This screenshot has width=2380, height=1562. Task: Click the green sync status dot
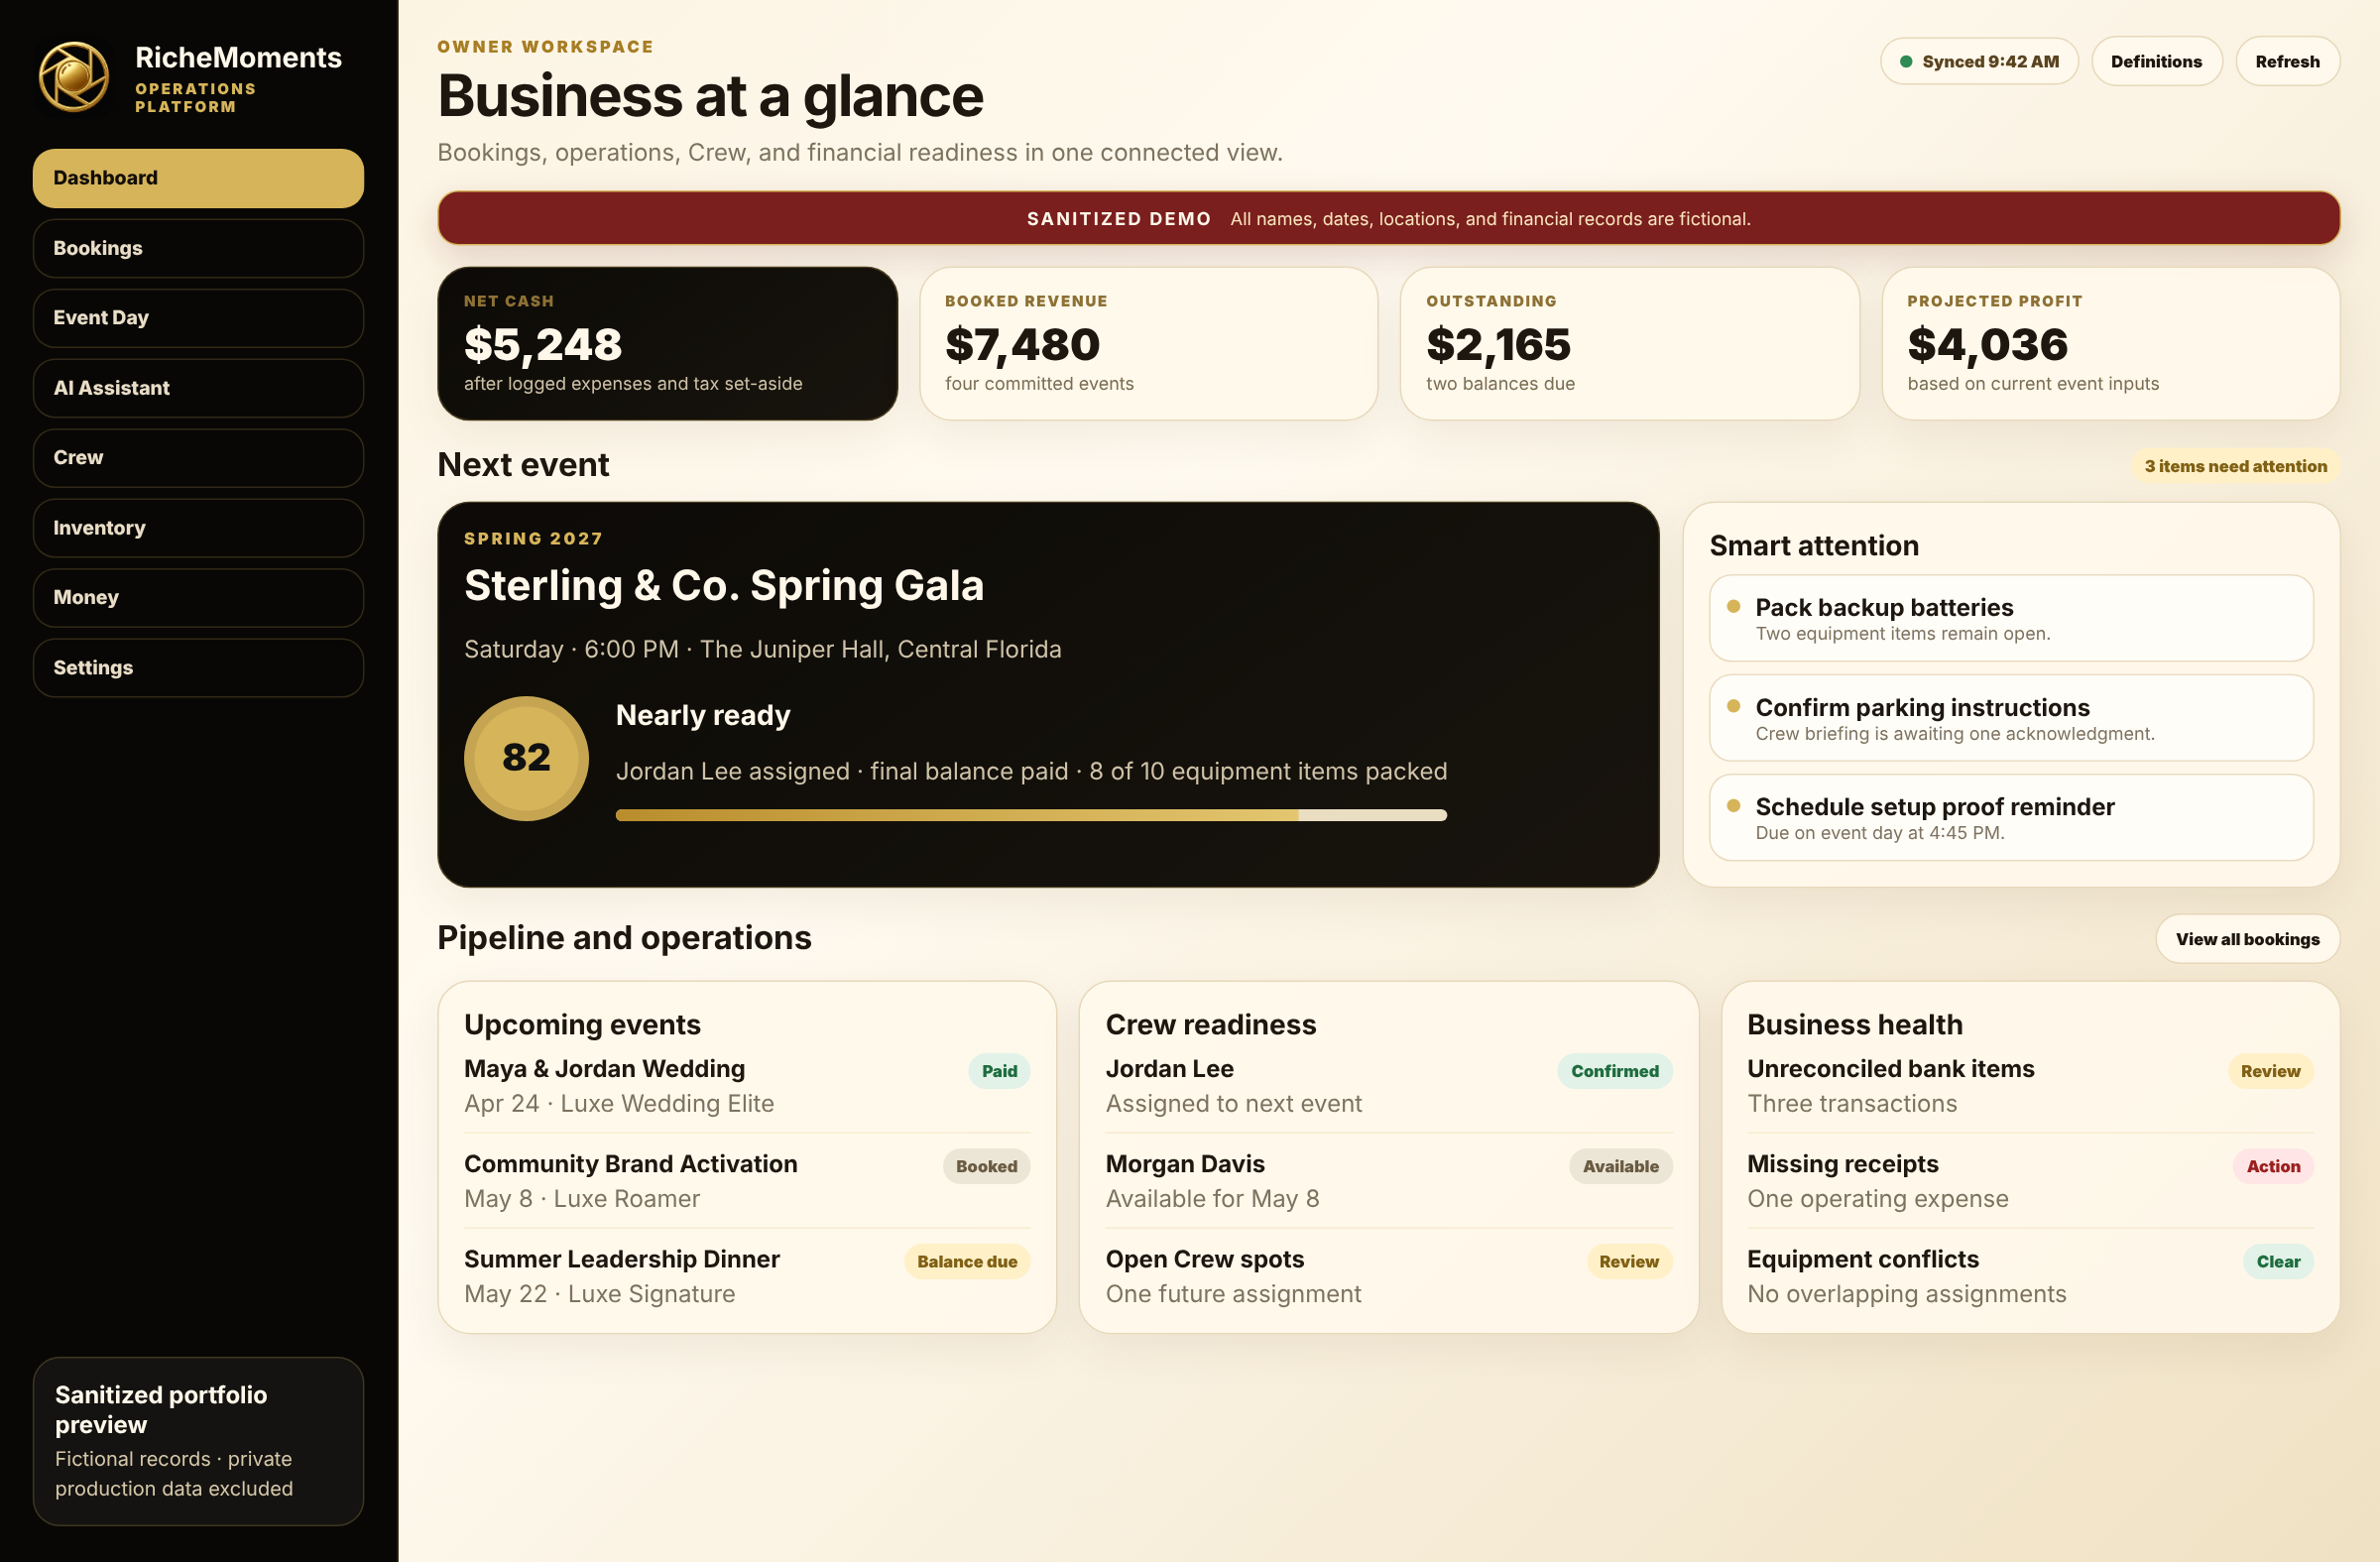(x=1906, y=62)
